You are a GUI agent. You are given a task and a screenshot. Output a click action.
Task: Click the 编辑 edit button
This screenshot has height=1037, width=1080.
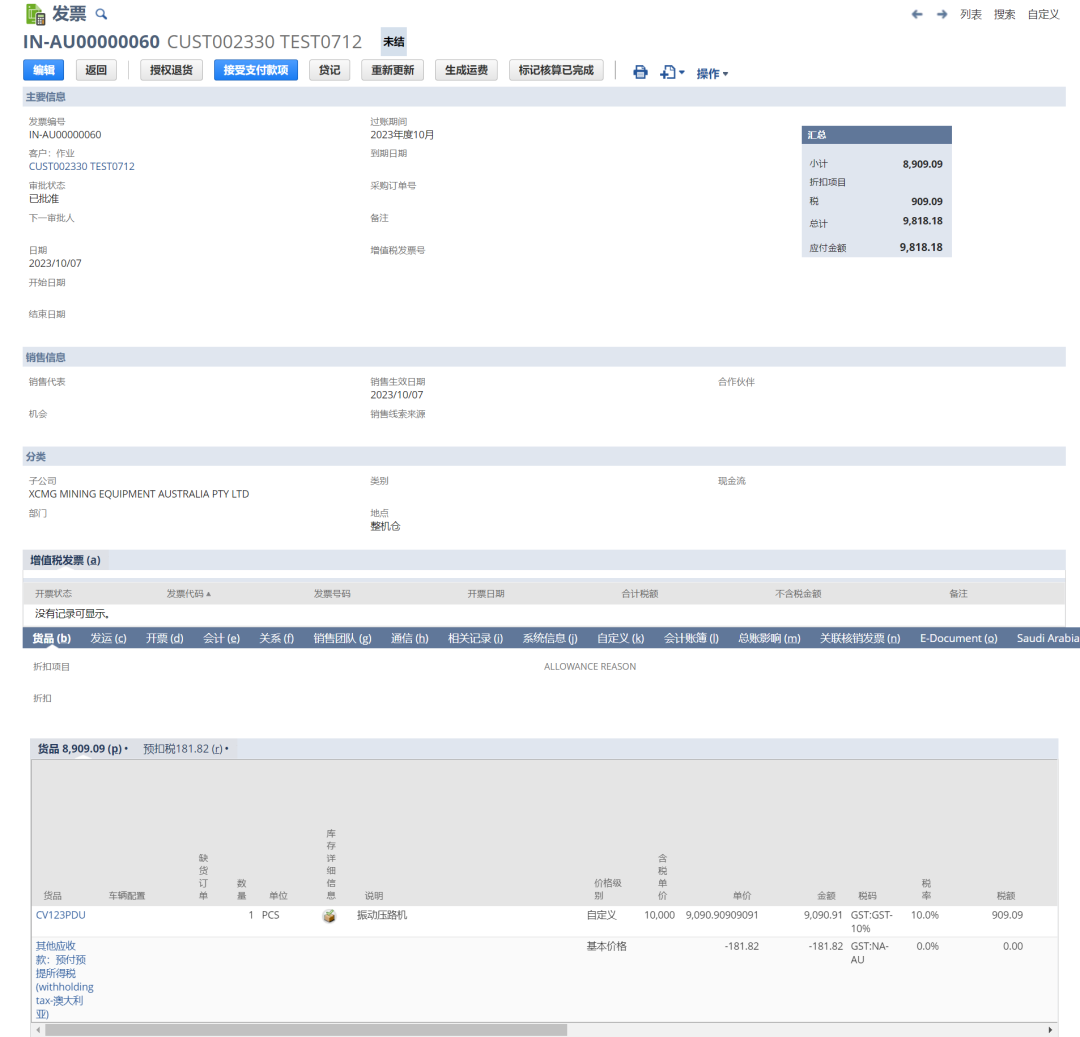click(x=43, y=70)
